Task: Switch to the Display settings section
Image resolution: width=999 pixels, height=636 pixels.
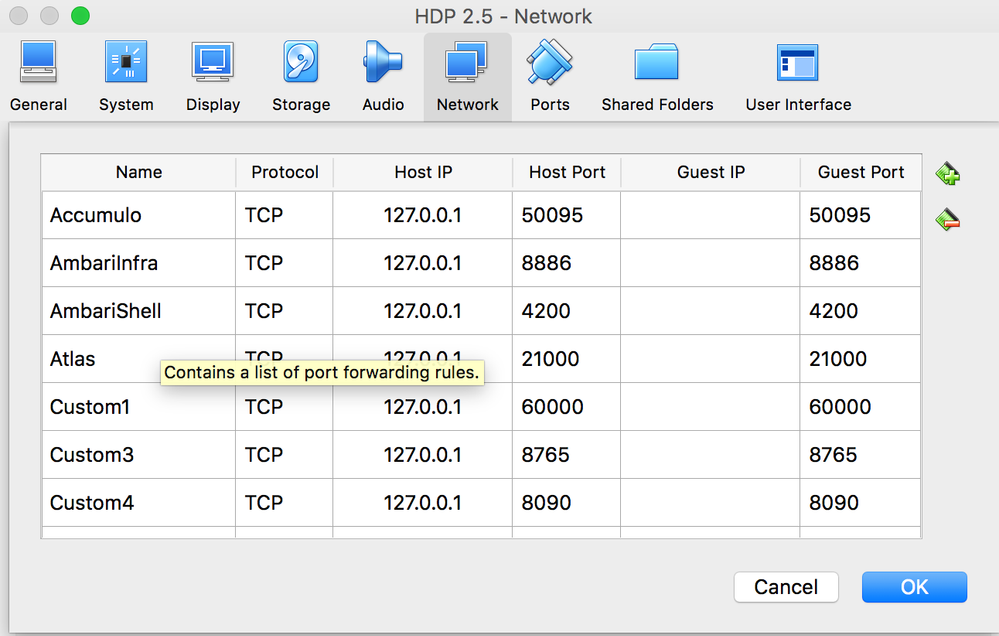Action: pos(213,77)
